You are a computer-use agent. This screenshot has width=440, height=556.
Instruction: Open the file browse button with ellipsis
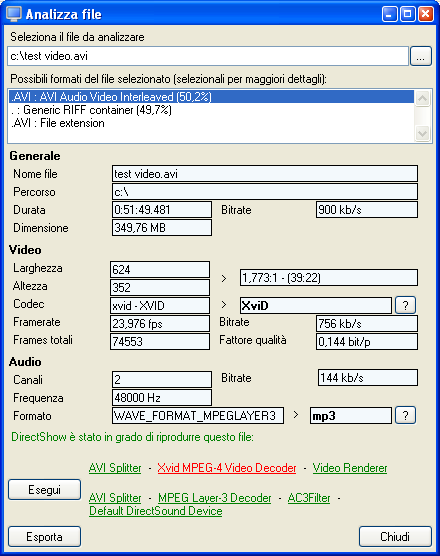point(421,56)
